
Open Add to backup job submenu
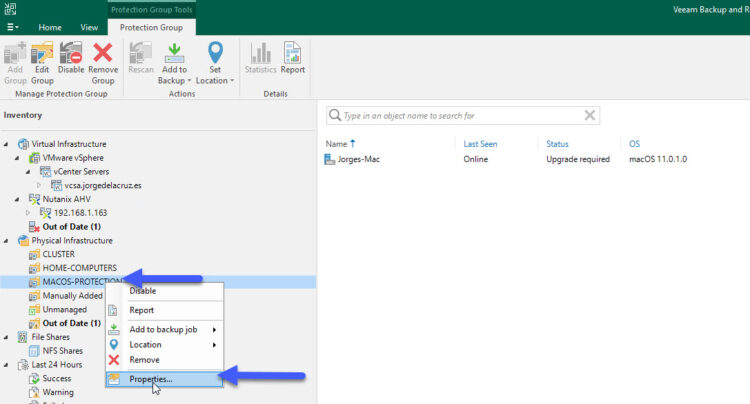point(165,329)
